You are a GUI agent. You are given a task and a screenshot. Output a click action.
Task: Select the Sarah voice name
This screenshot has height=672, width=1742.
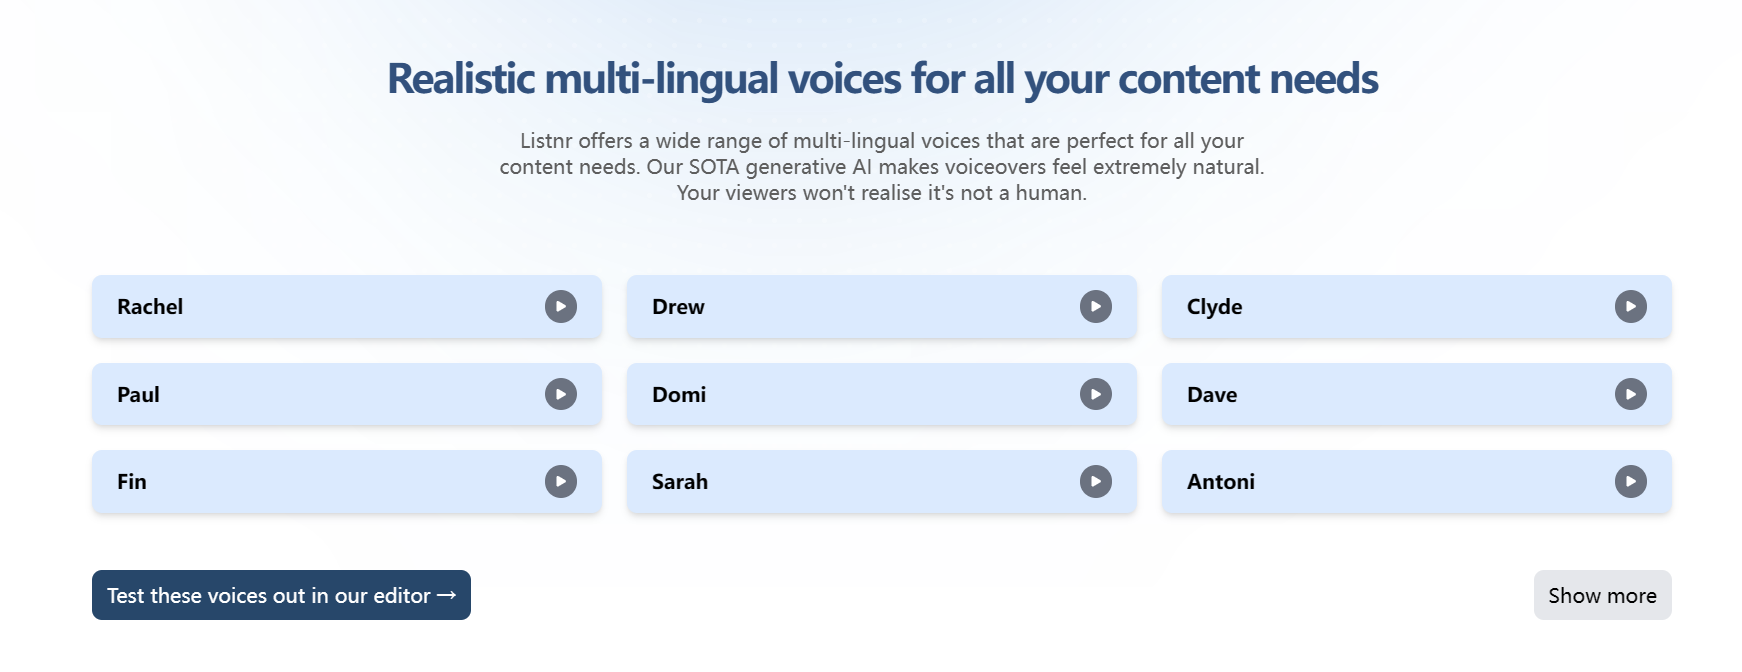[680, 482]
